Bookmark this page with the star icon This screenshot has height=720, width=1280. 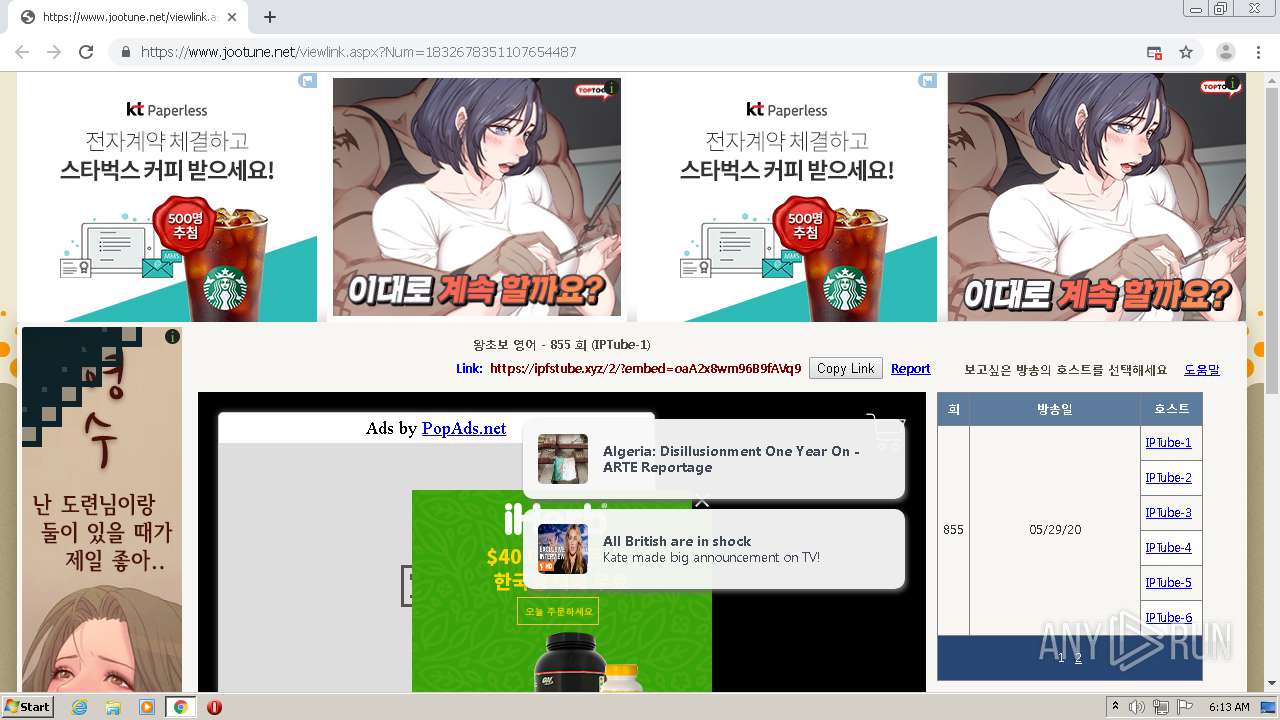tap(1186, 52)
